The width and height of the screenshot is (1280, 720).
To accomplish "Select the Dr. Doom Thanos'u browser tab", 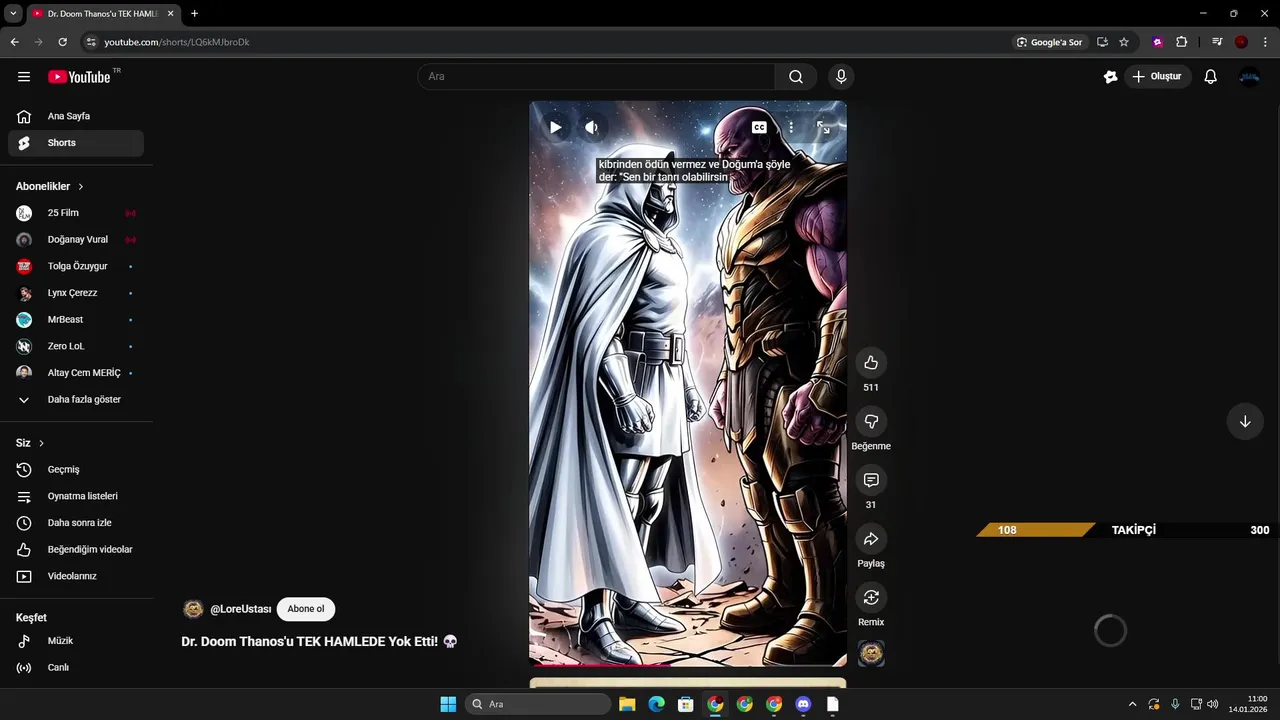I will [103, 13].
